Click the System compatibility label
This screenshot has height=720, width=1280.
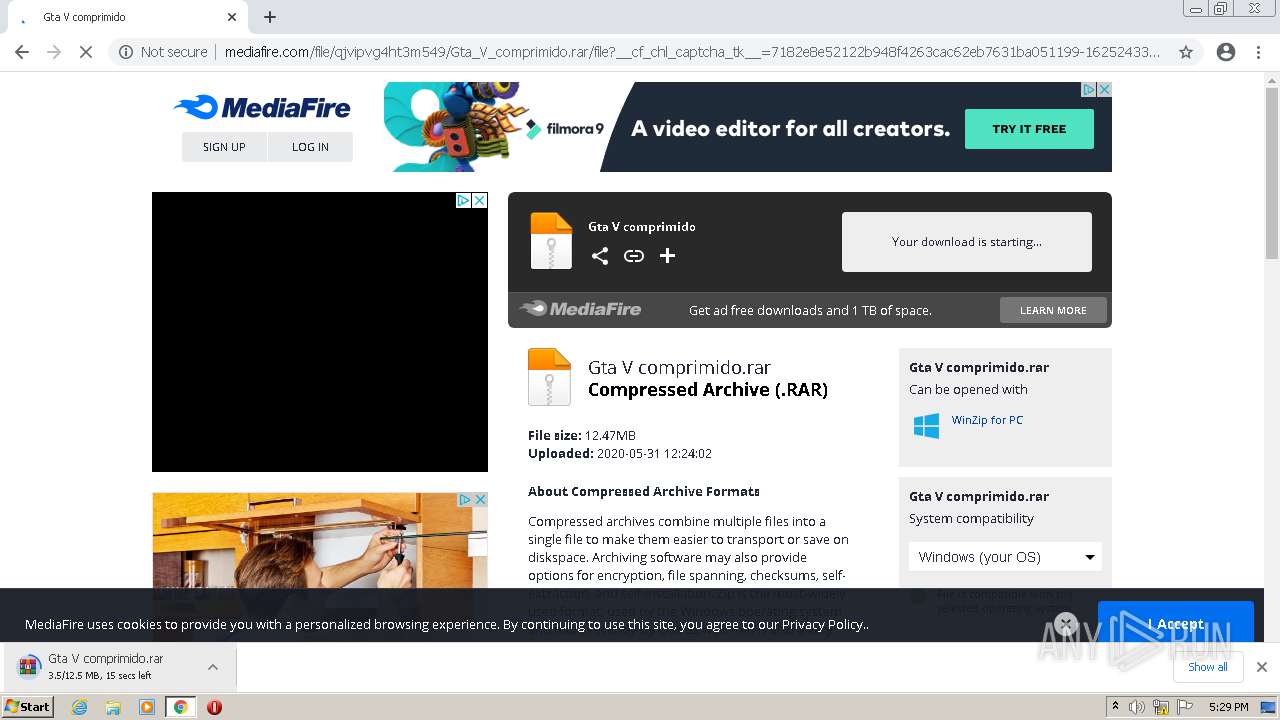pos(971,518)
